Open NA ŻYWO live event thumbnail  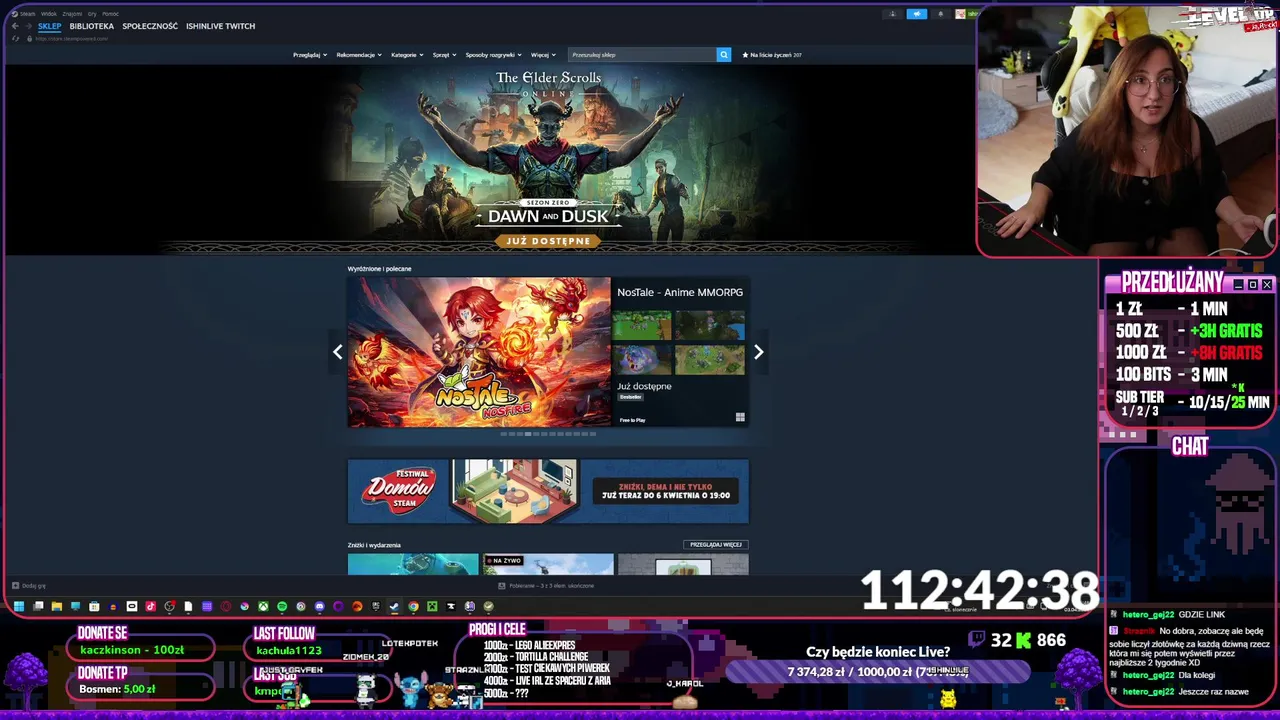[548, 565]
